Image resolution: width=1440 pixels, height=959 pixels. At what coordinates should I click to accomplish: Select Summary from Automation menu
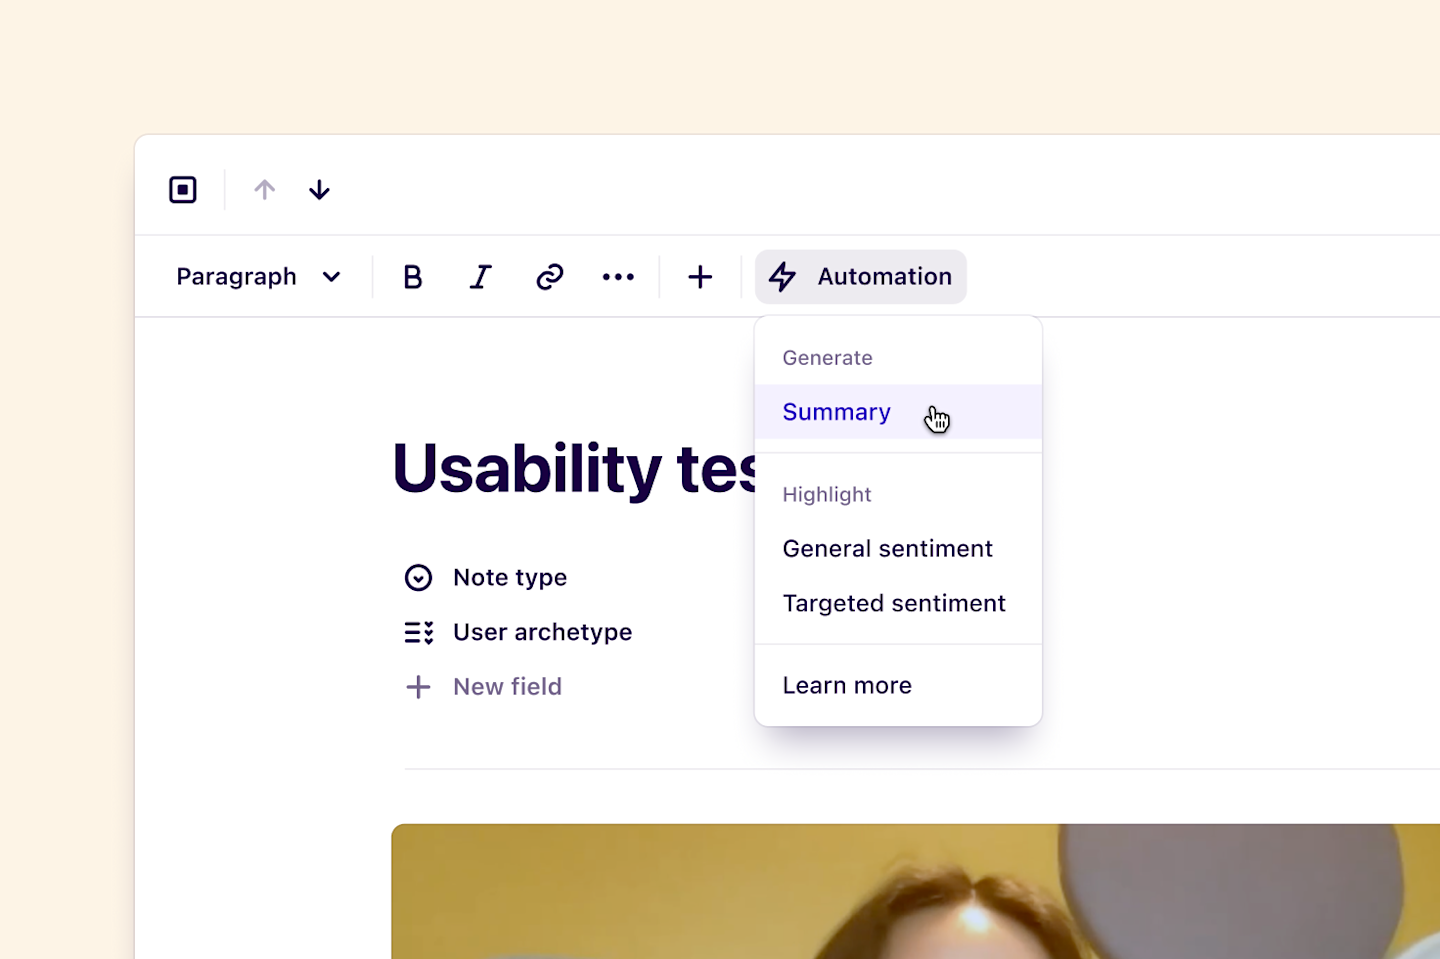coord(898,412)
